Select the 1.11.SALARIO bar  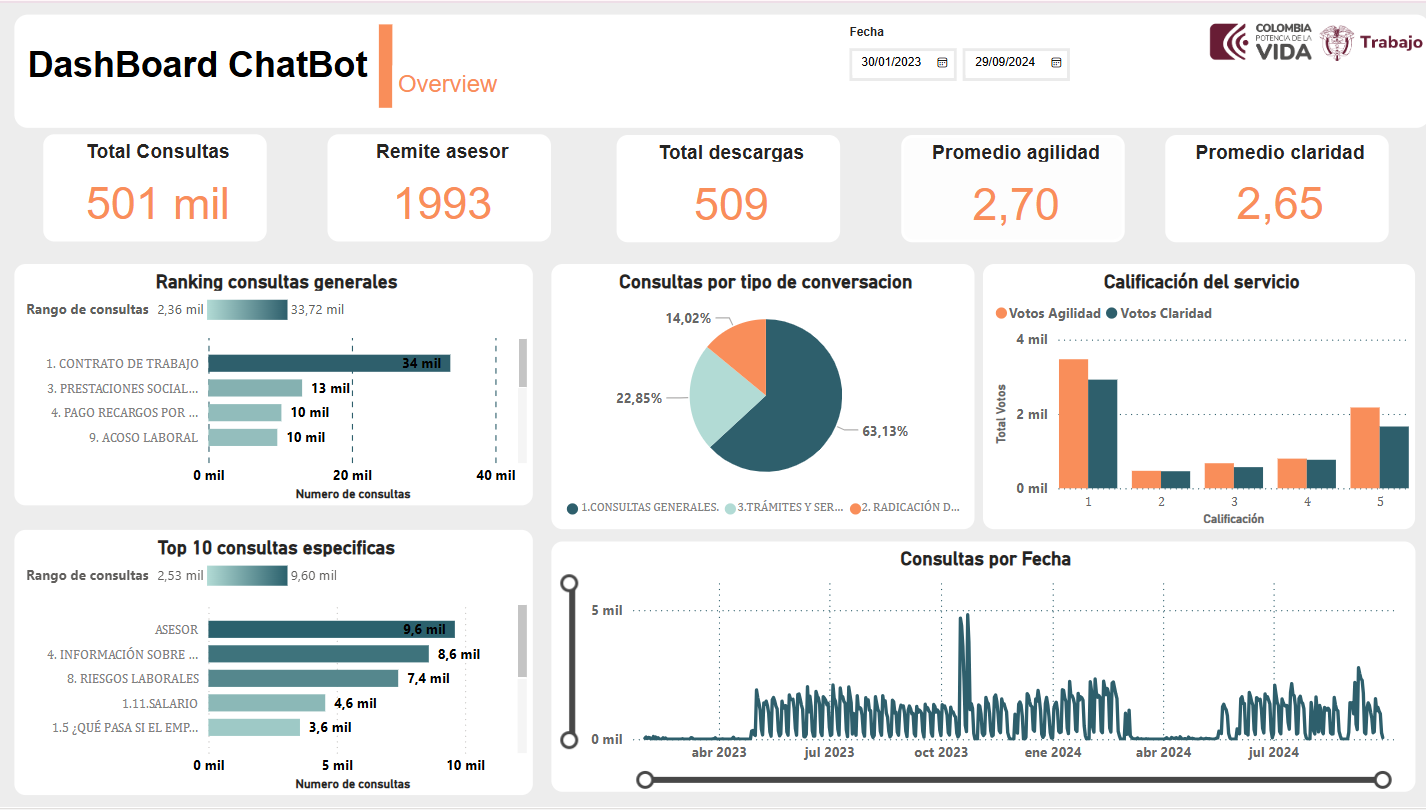pyautogui.click(x=267, y=703)
